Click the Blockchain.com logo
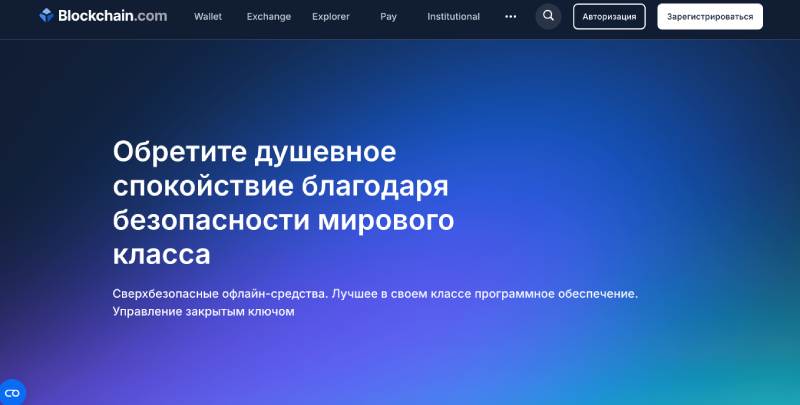 tap(103, 16)
